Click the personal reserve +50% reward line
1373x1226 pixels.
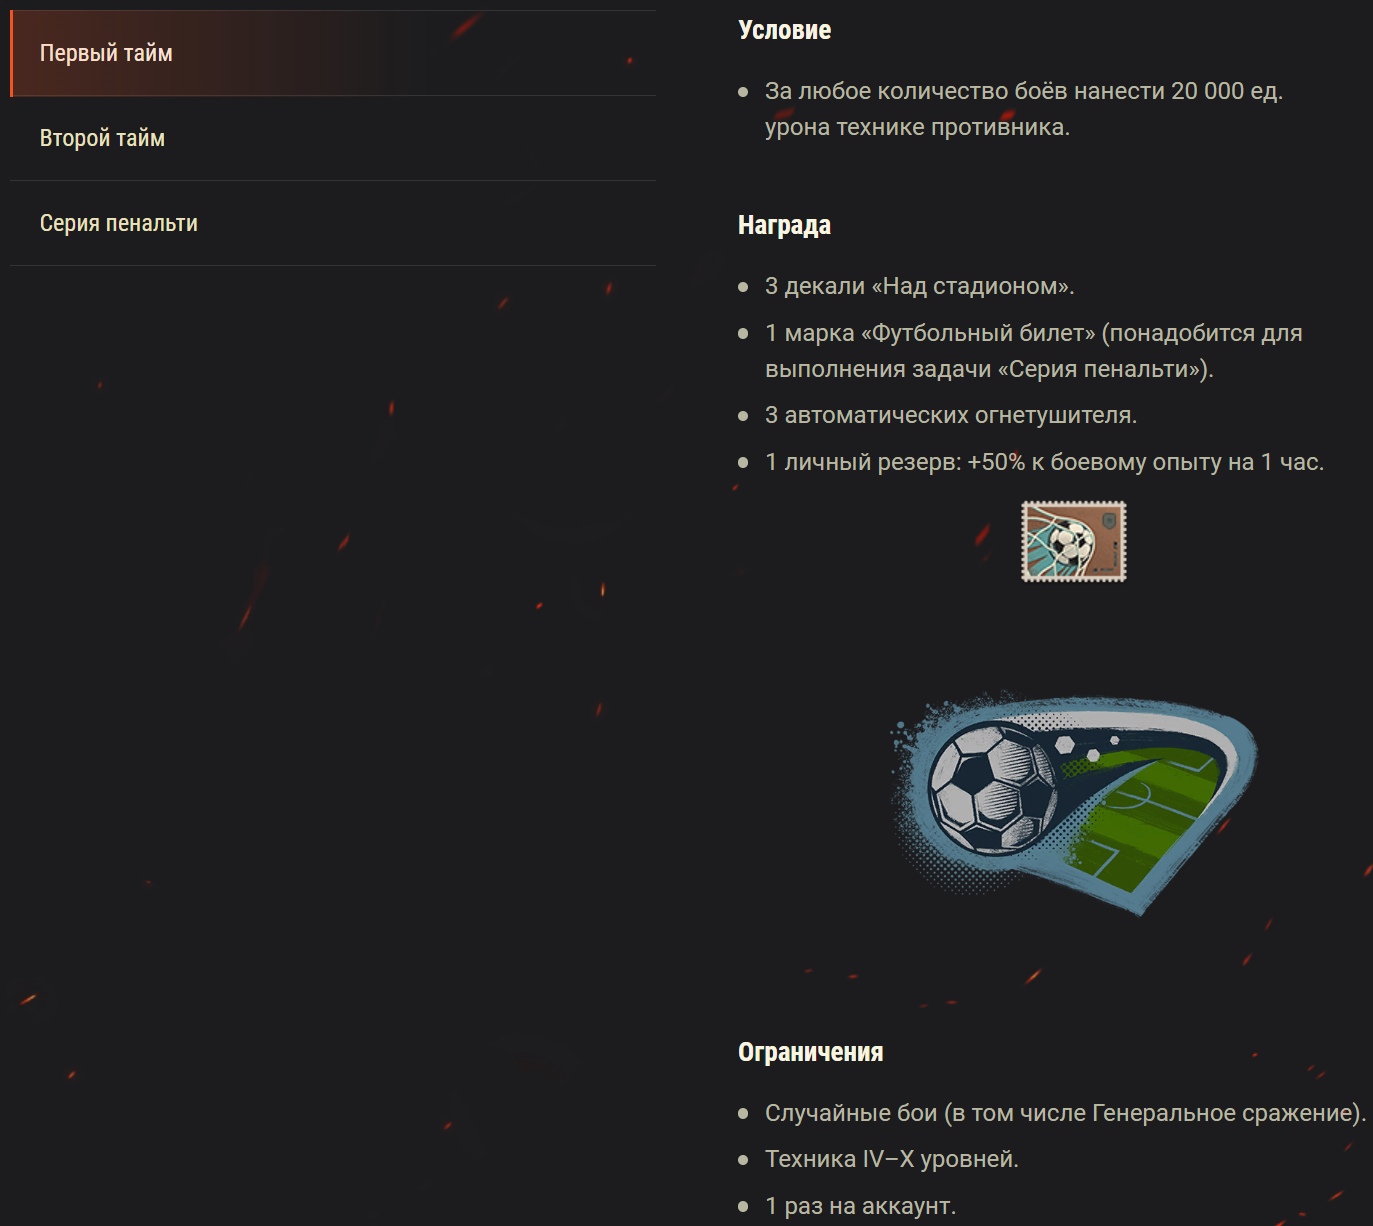click(1044, 462)
